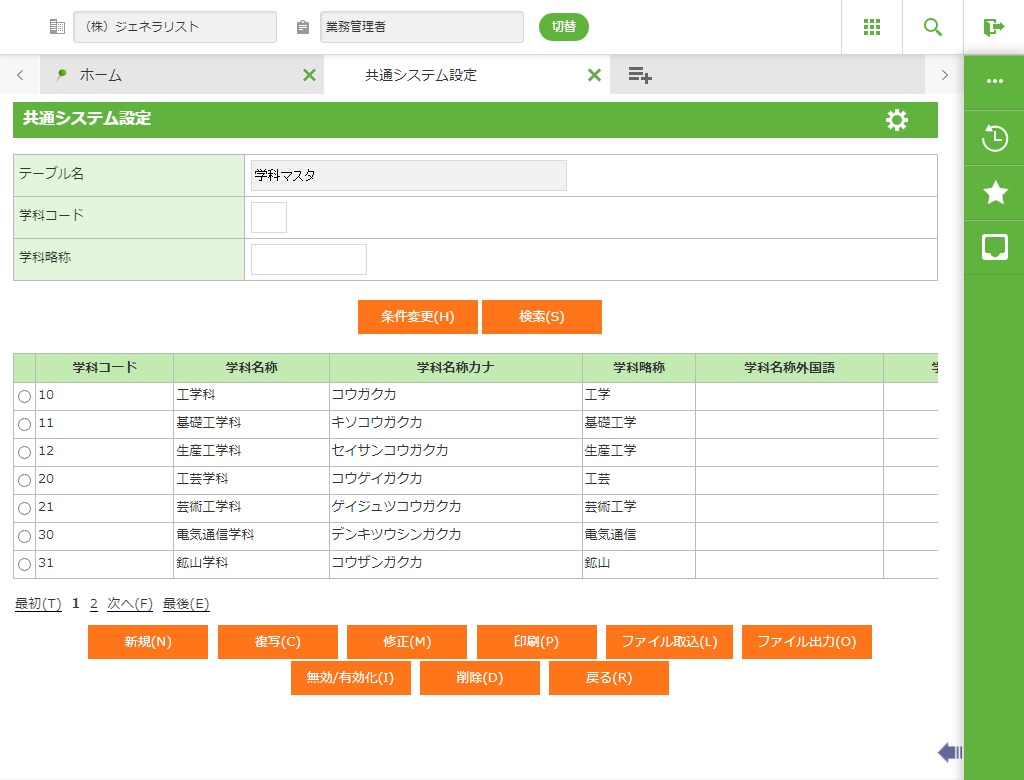Switch to the ホーム tab
This screenshot has height=780, width=1024.
coord(100,75)
